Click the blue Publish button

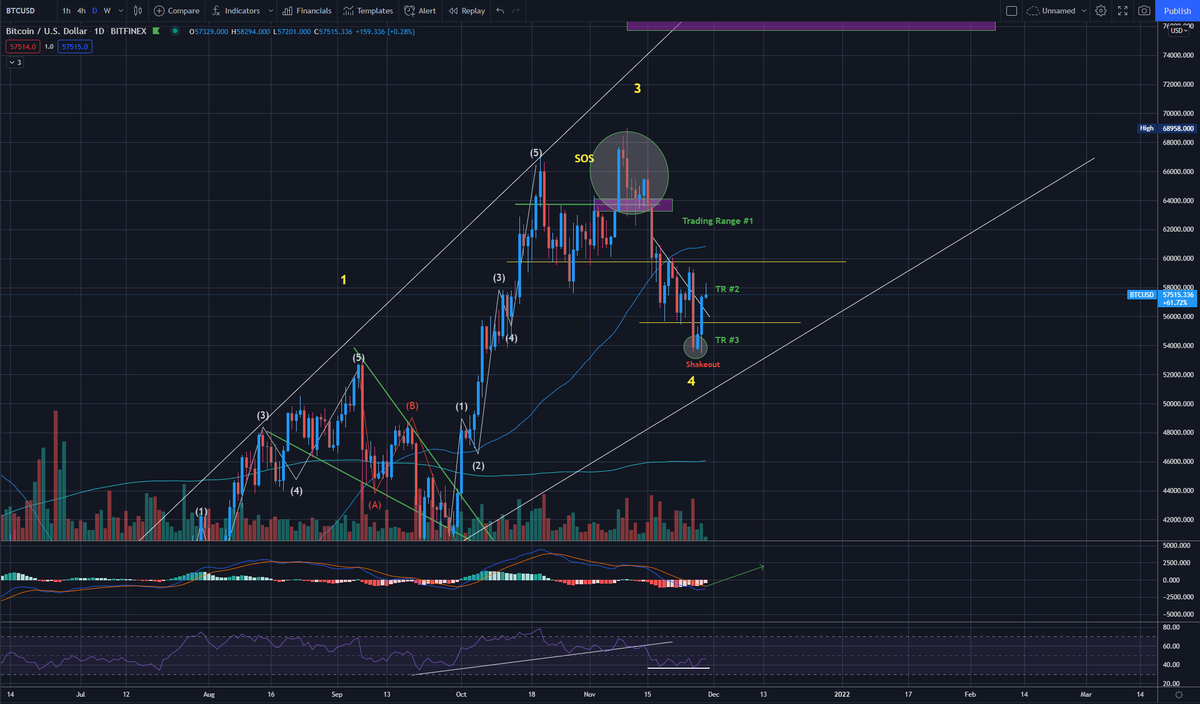point(1177,10)
